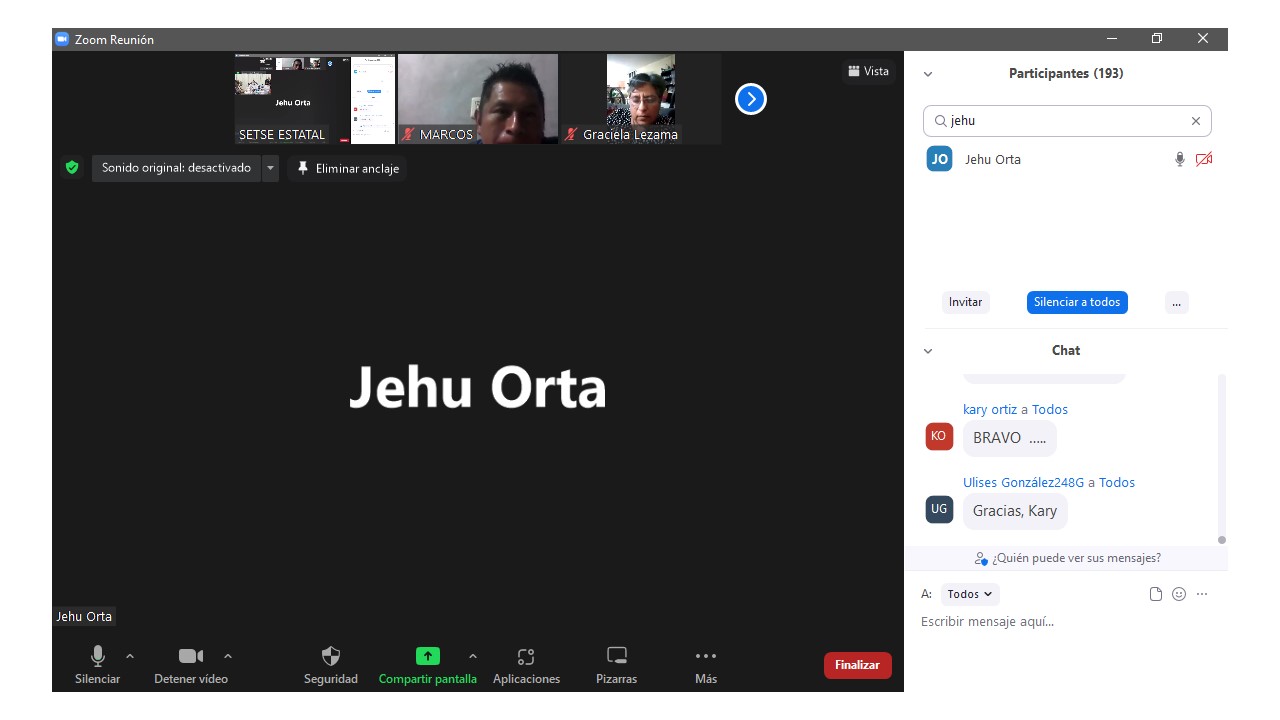1280x720 pixels.
Task: Click Ulises González's UG avatar
Action: pos(939,509)
